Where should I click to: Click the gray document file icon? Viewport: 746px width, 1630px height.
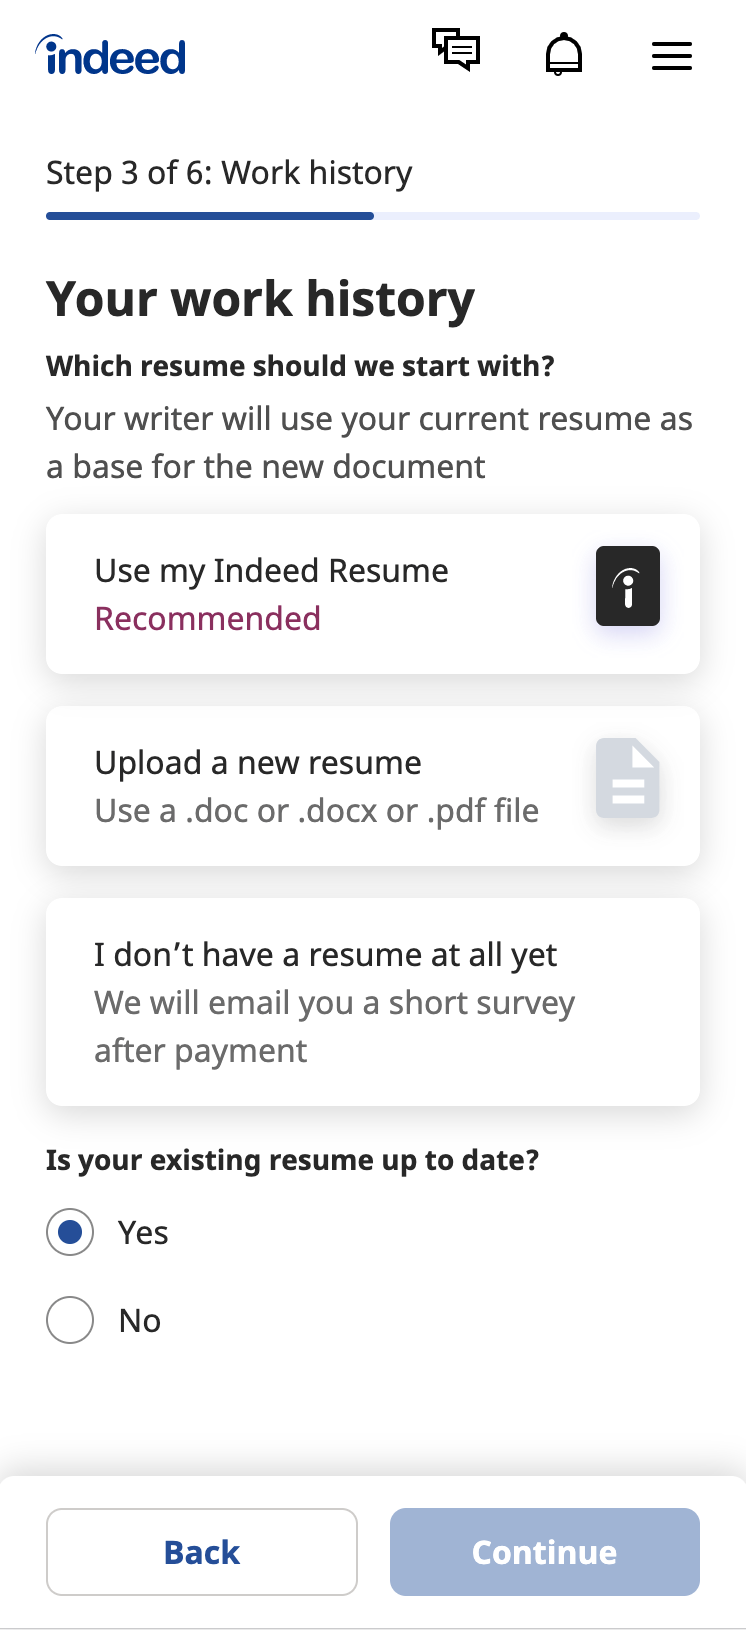[628, 778]
